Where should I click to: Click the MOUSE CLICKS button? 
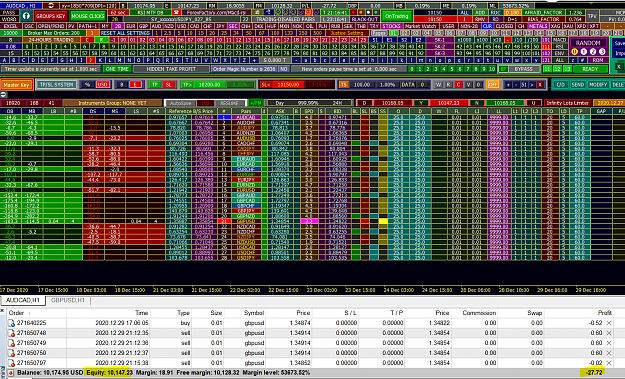point(88,16)
